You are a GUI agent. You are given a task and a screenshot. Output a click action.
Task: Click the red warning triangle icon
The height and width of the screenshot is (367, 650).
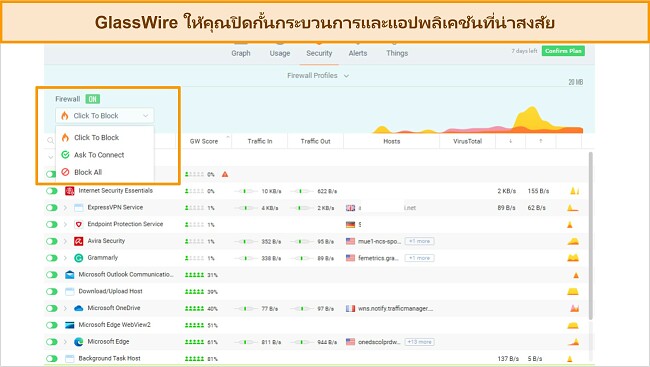225,174
